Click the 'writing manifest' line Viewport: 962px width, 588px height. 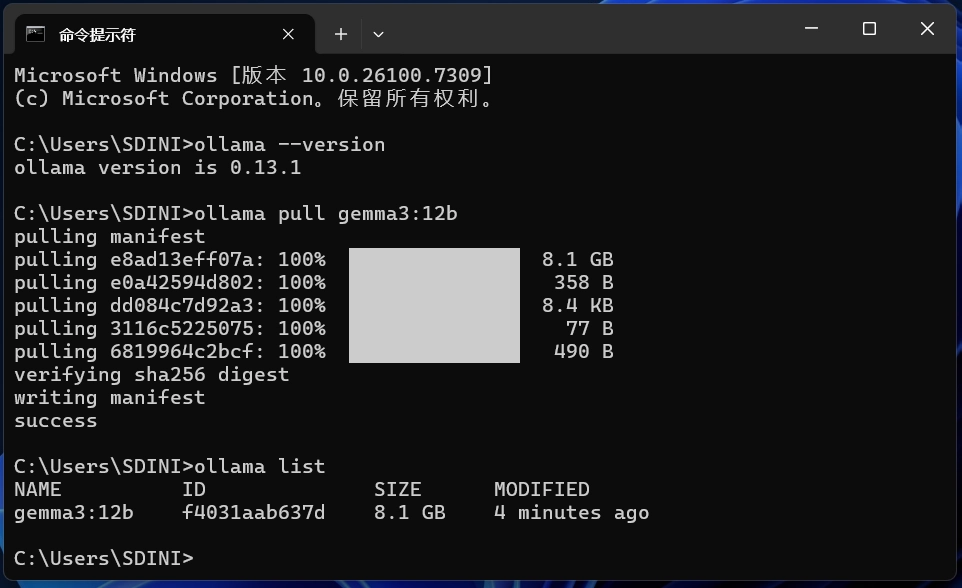click(110, 398)
